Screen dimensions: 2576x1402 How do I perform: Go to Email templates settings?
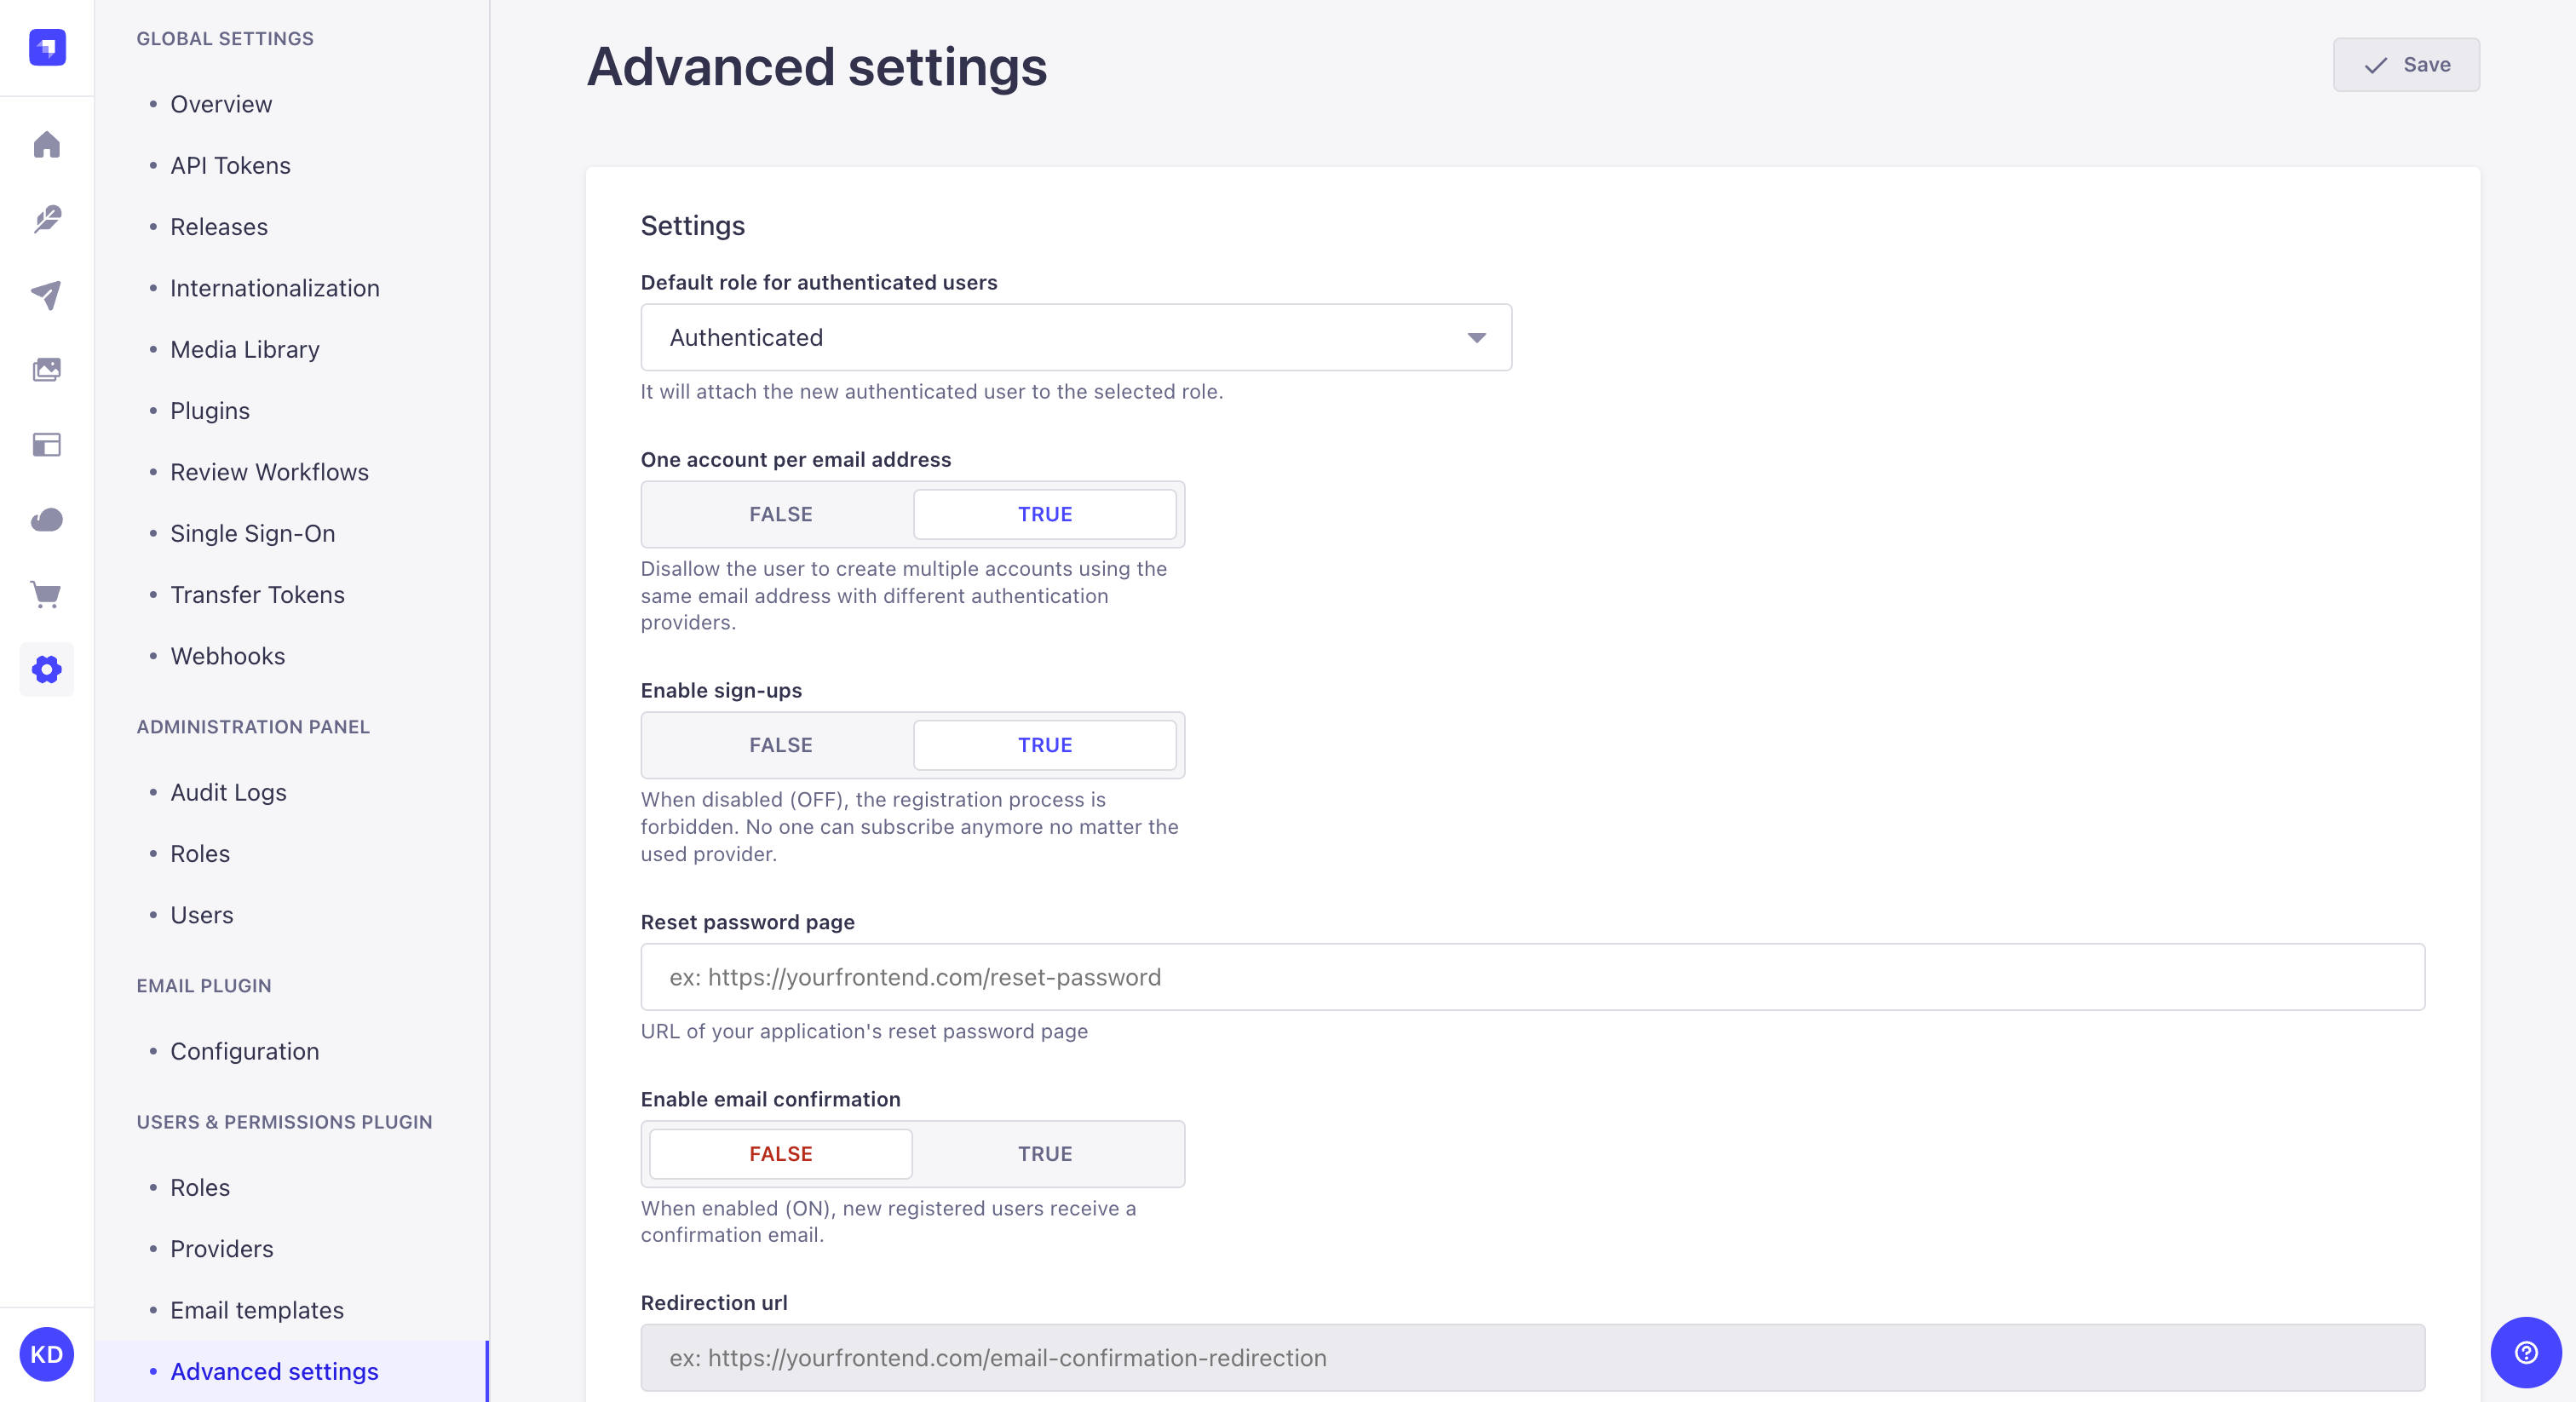(x=257, y=1310)
